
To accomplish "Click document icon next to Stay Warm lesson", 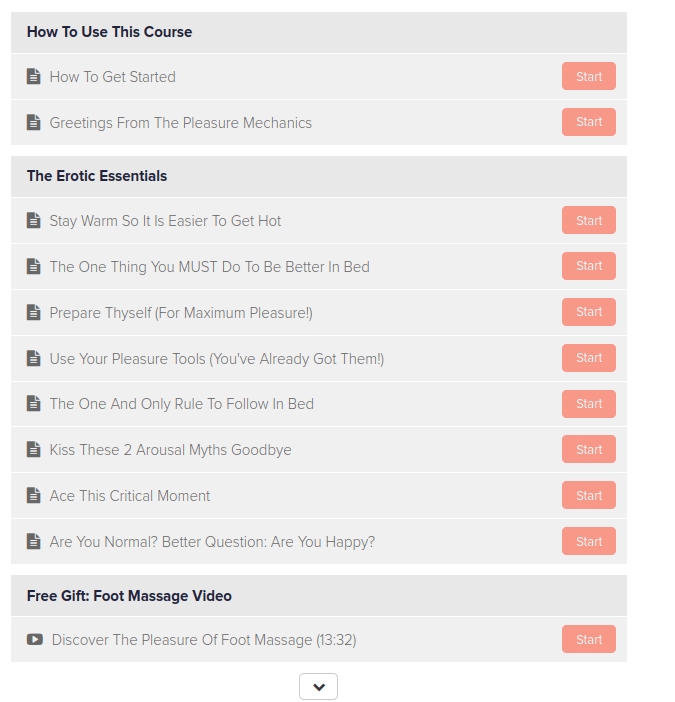I will (34, 221).
